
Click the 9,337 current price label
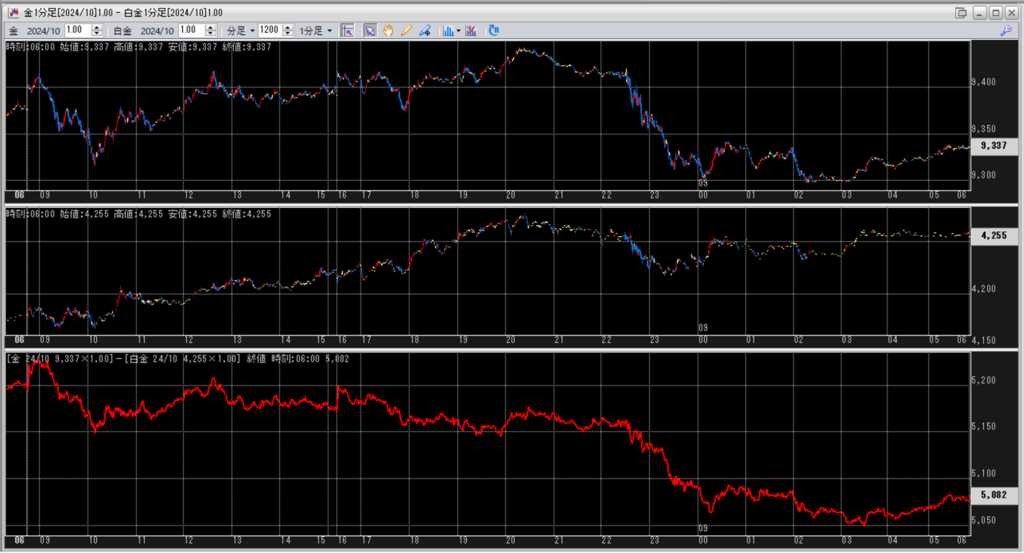click(993, 146)
